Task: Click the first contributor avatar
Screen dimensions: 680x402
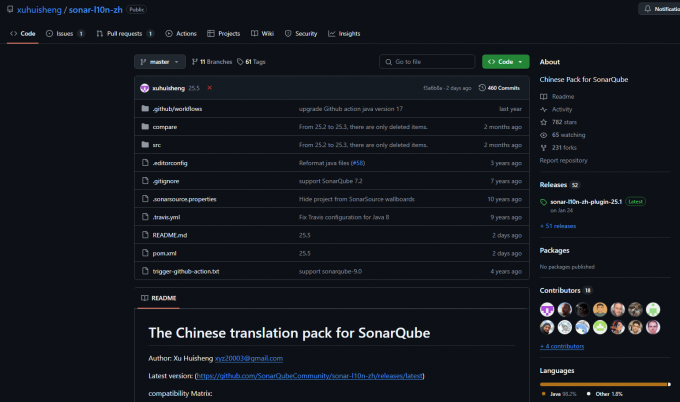Action: (547, 309)
